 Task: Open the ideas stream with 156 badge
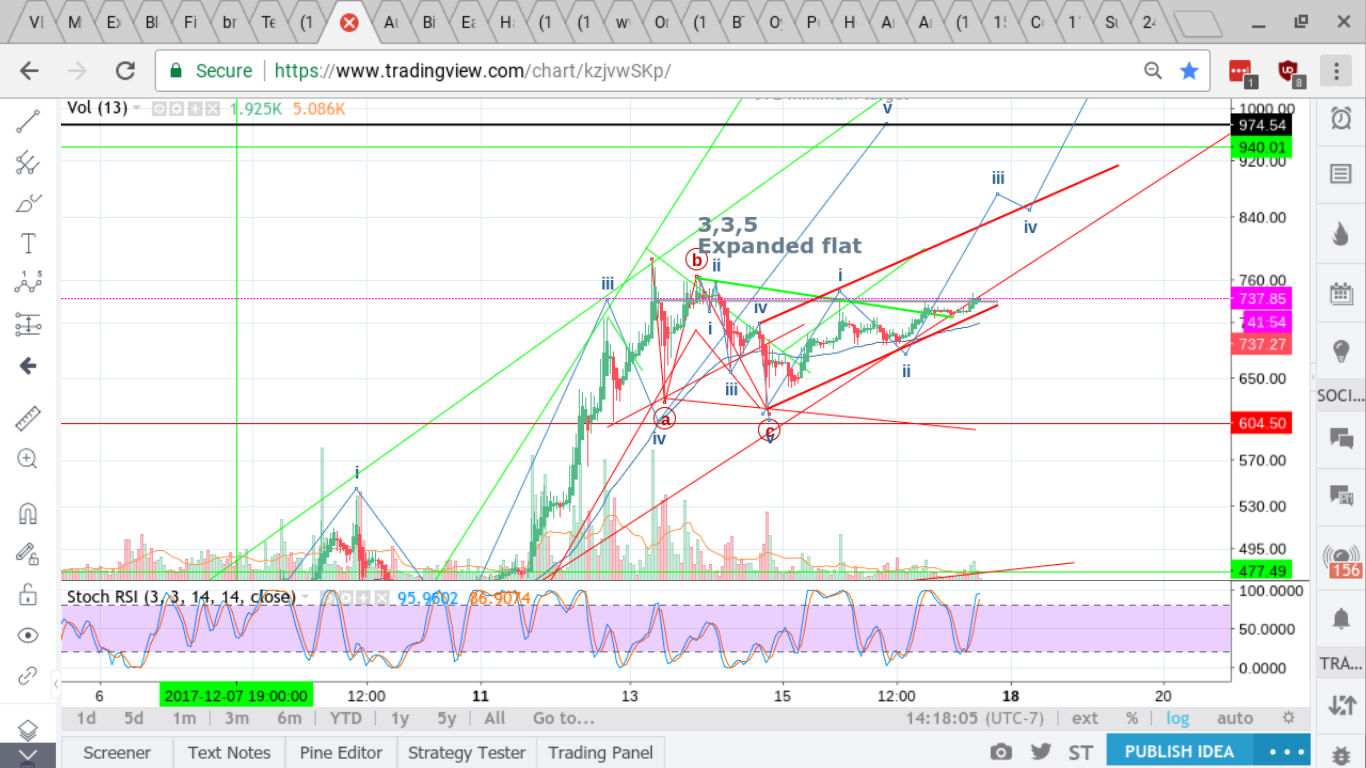coord(1341,561)
